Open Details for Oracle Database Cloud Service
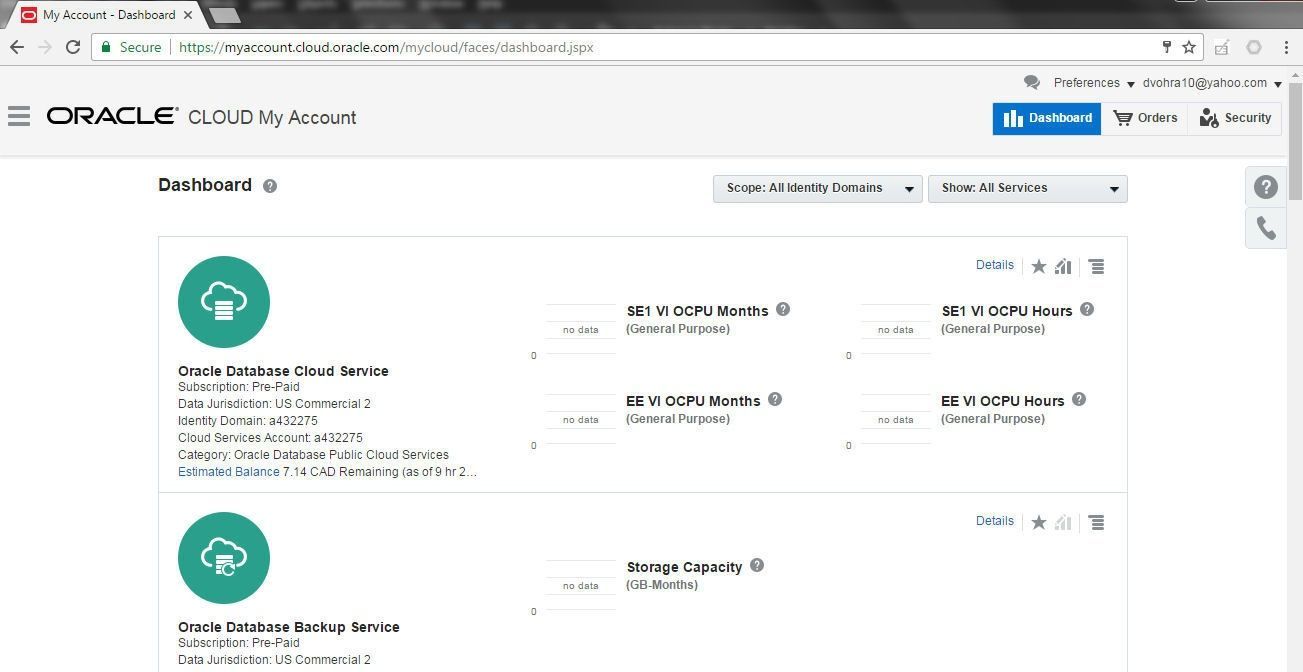This screenshot has height=672, width=1303. 995,265
